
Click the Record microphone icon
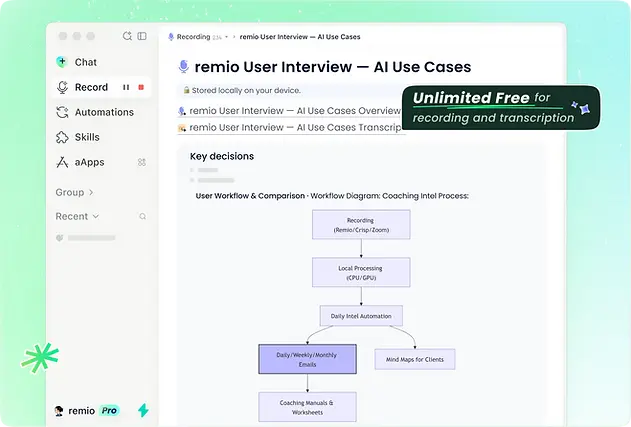pyautogui.click(x=62, y=87)
